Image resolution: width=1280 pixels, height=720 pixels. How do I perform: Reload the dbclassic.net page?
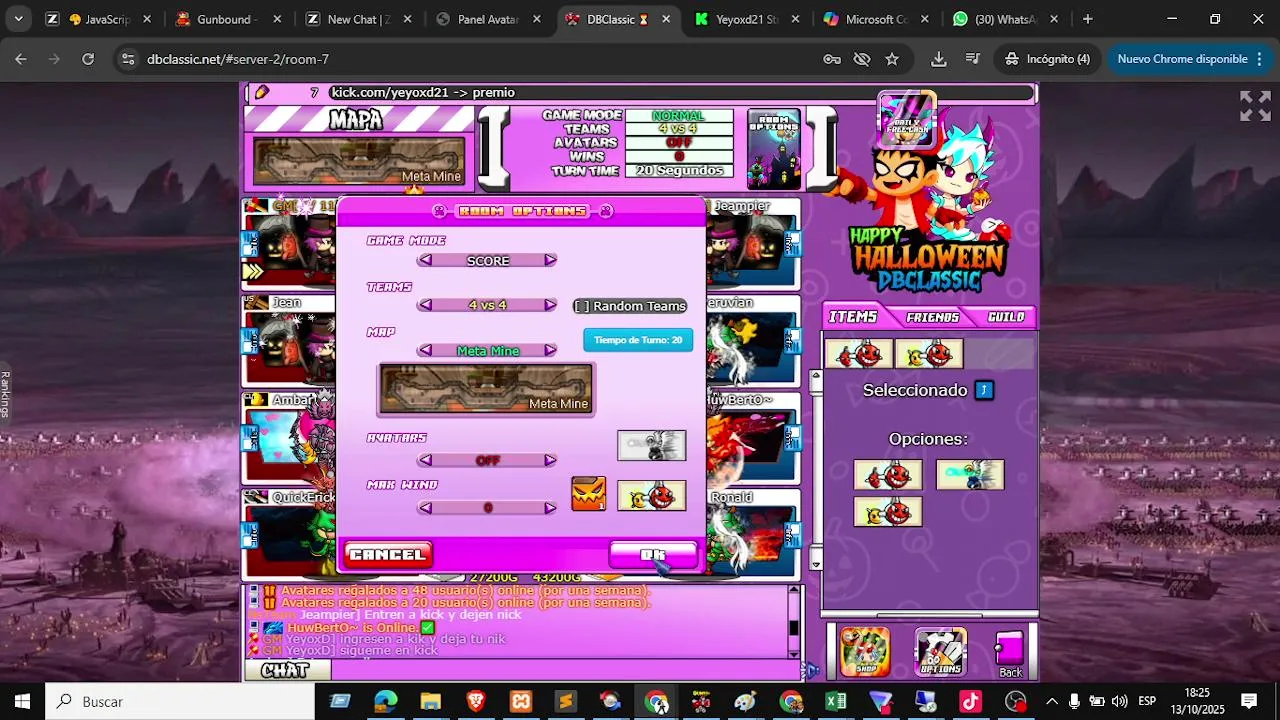click(88, 59)
